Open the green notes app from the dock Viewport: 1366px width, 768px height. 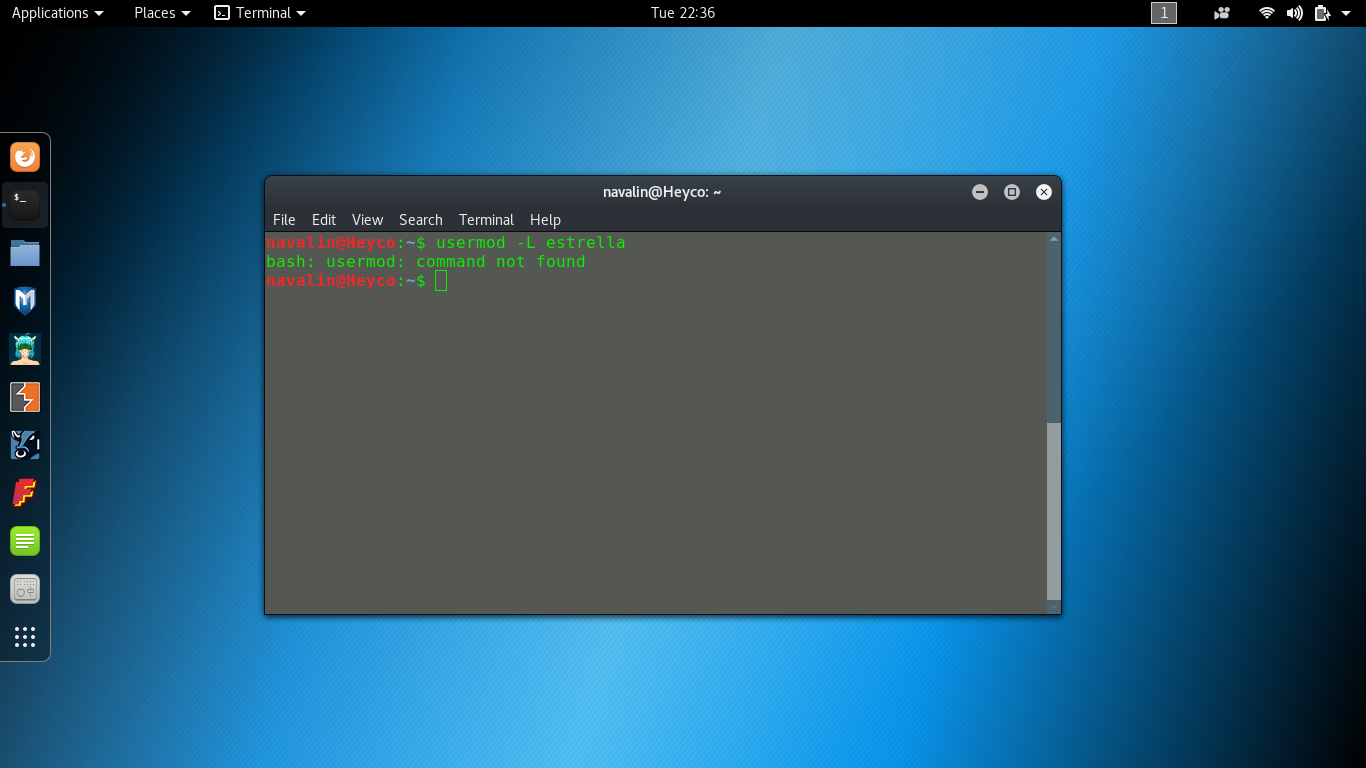(24, 540)
